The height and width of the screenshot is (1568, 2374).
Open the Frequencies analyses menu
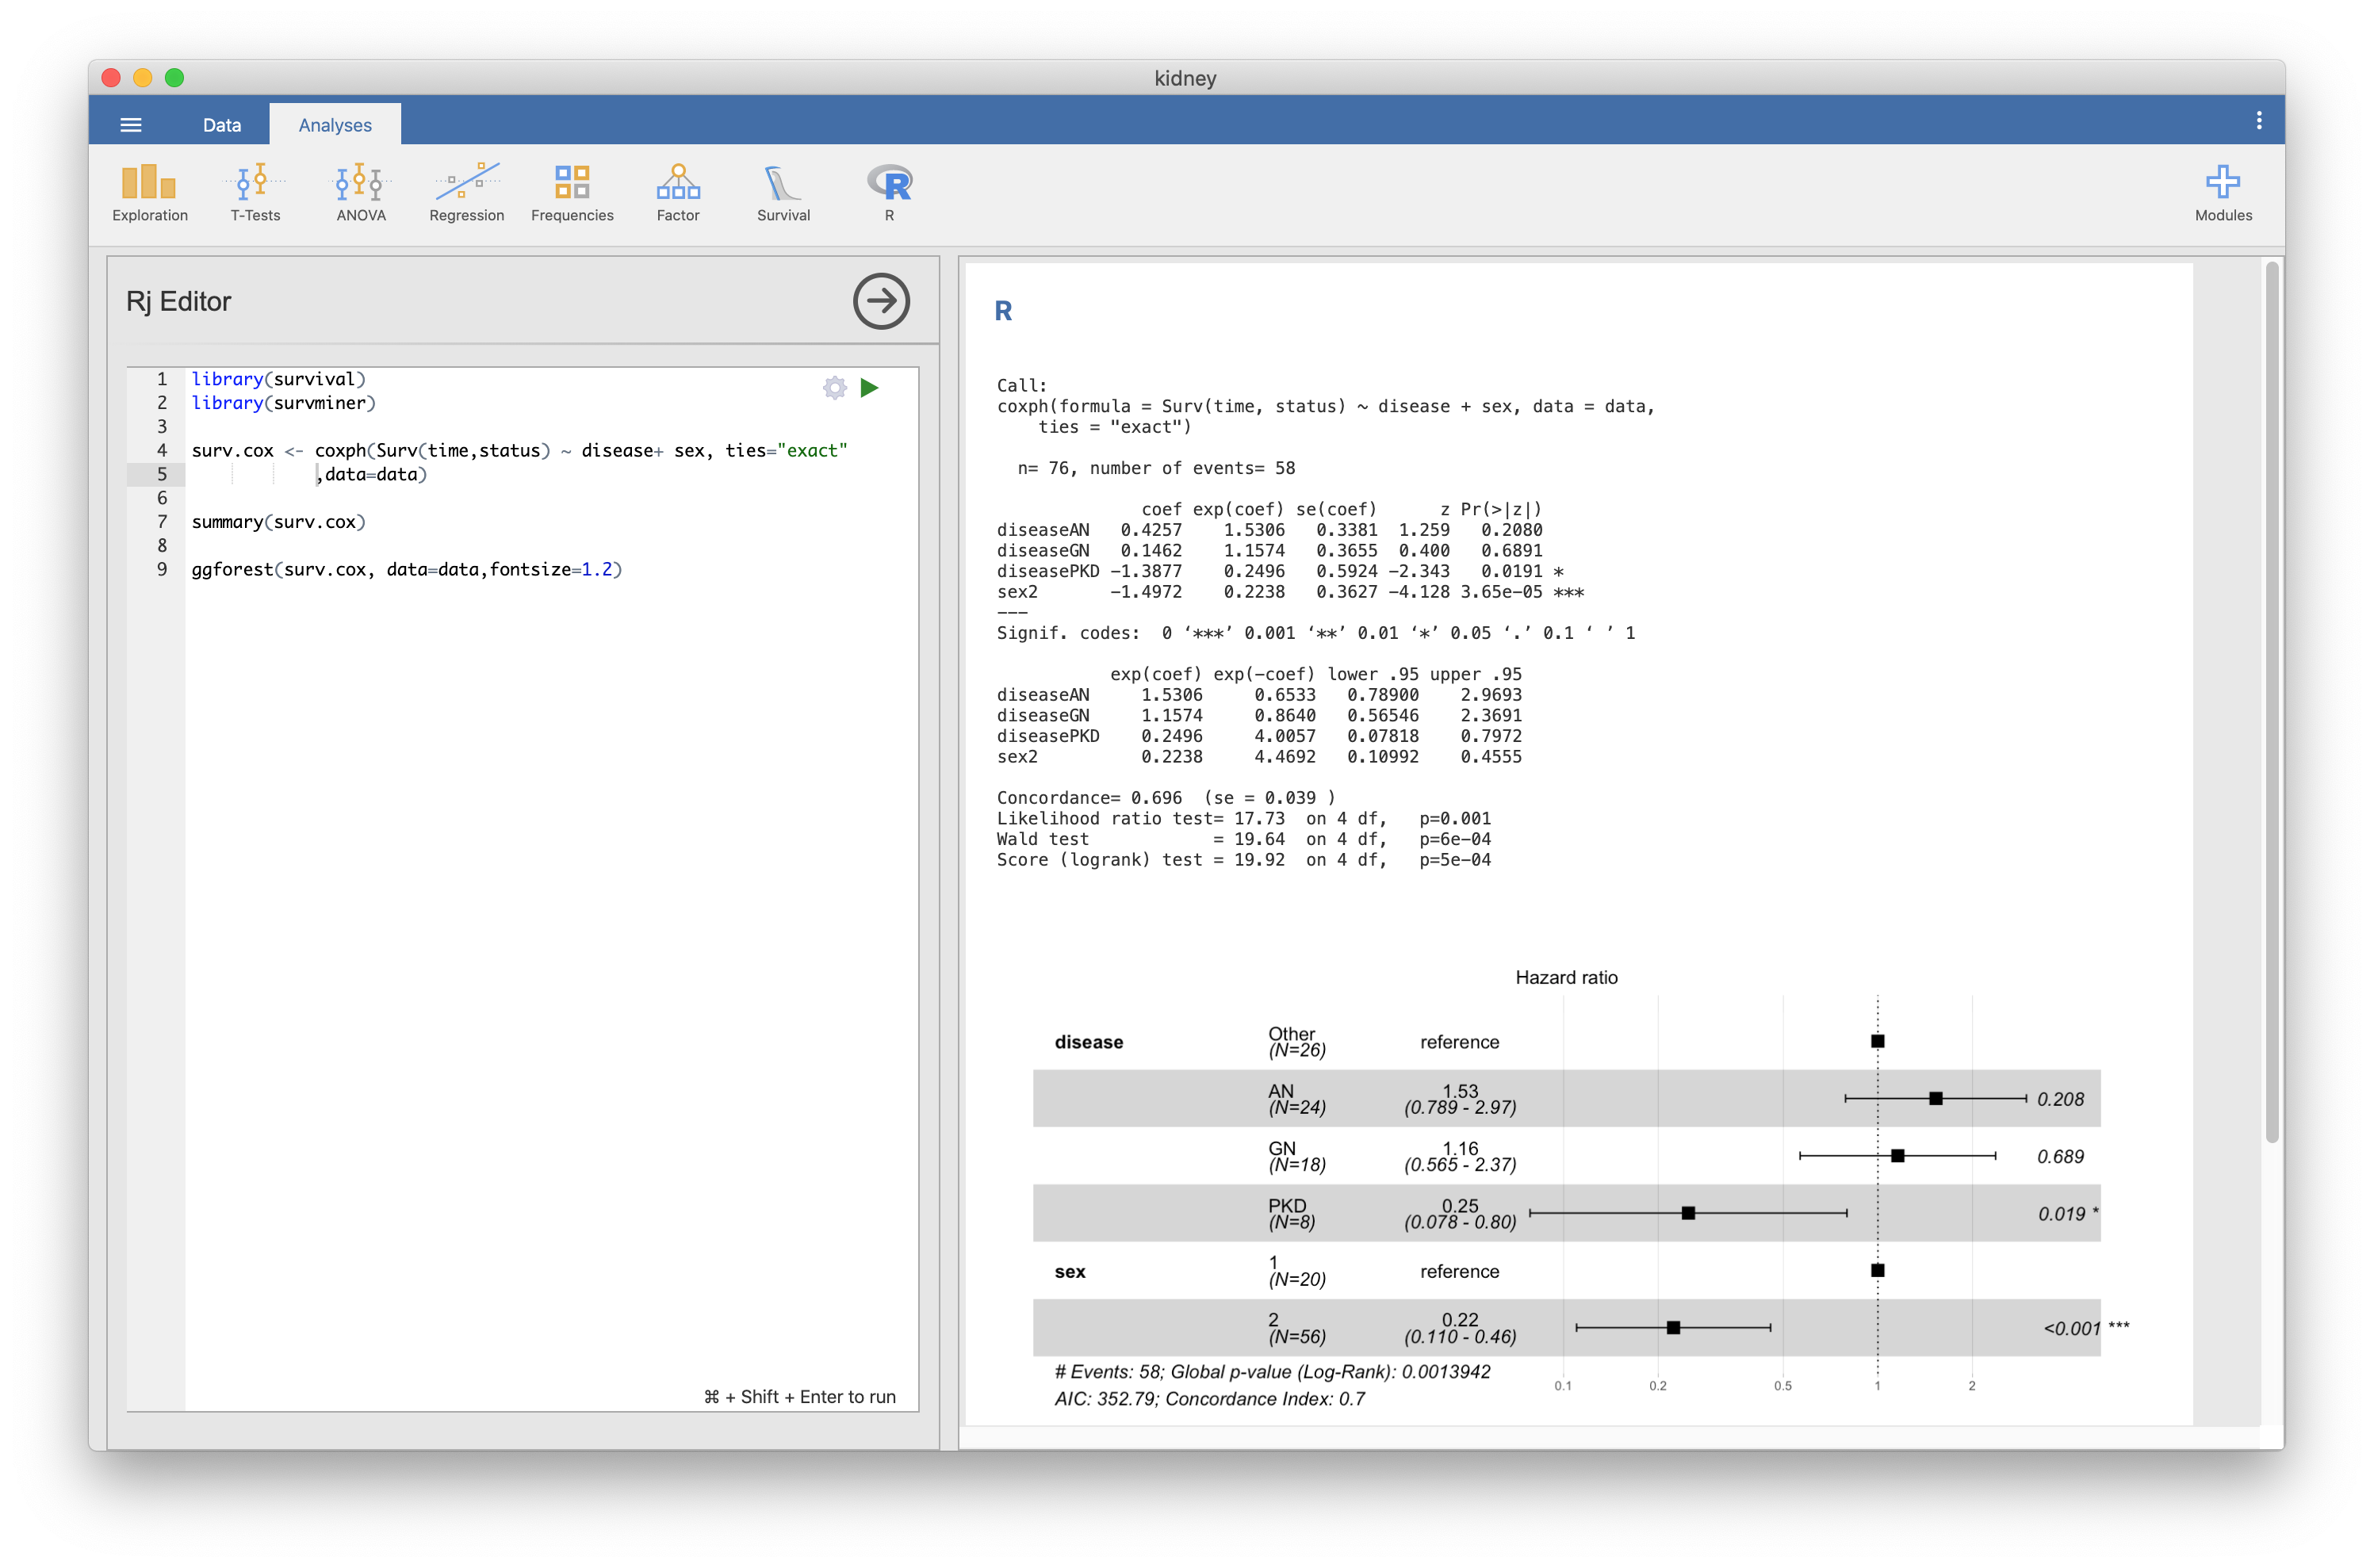click(572, 192)
